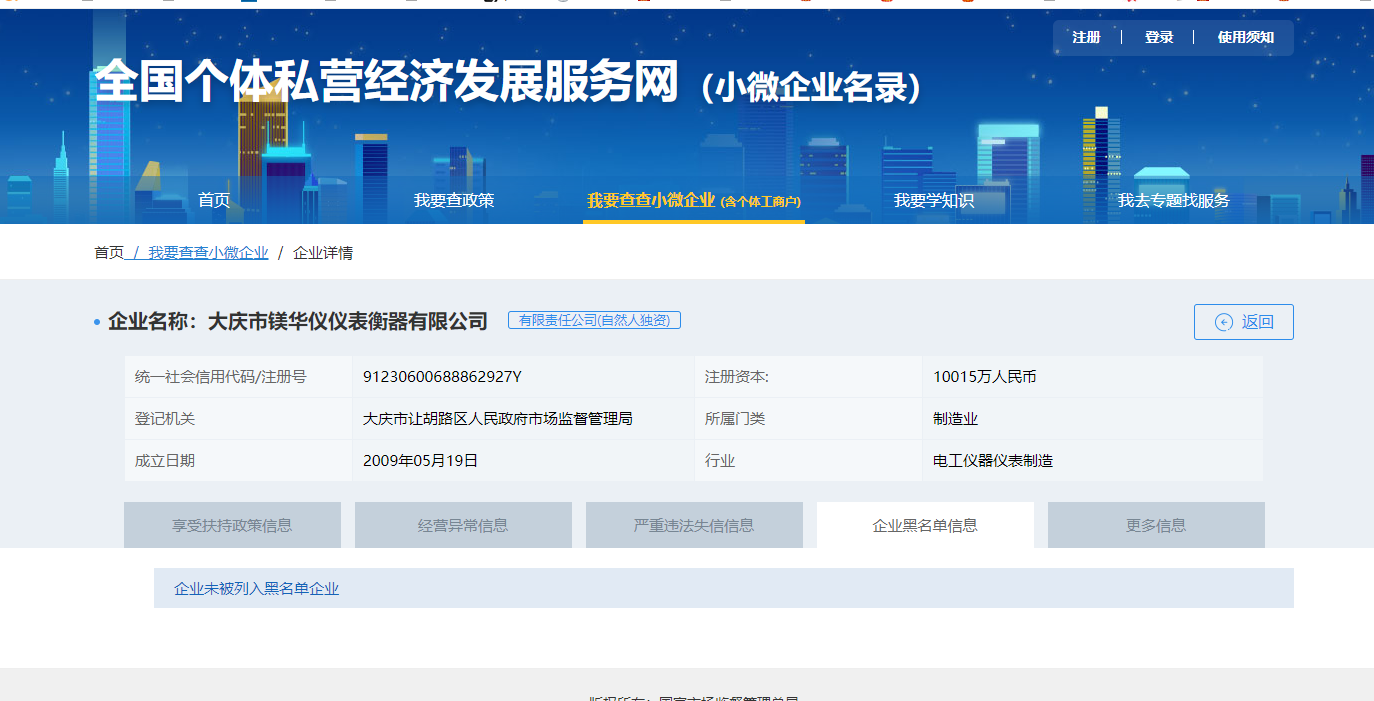Open the 严重违法失信信息 tab
The height and width of the screenshot is (701, 1374).
click(694, 525)
